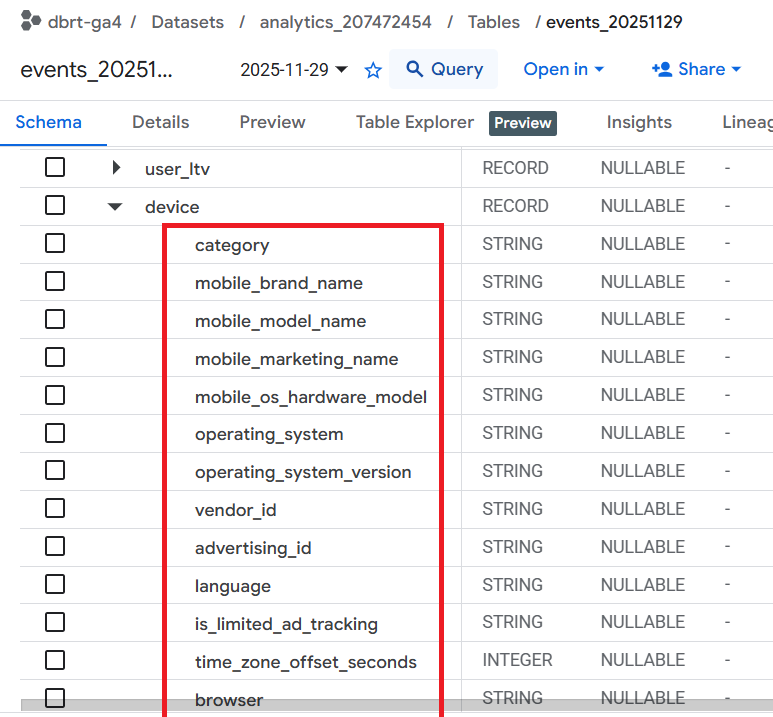Viewport: 773px width, 717px height.
Task: Check the category field checkbox
Action: pyautogui.click(x=55, y=244)
